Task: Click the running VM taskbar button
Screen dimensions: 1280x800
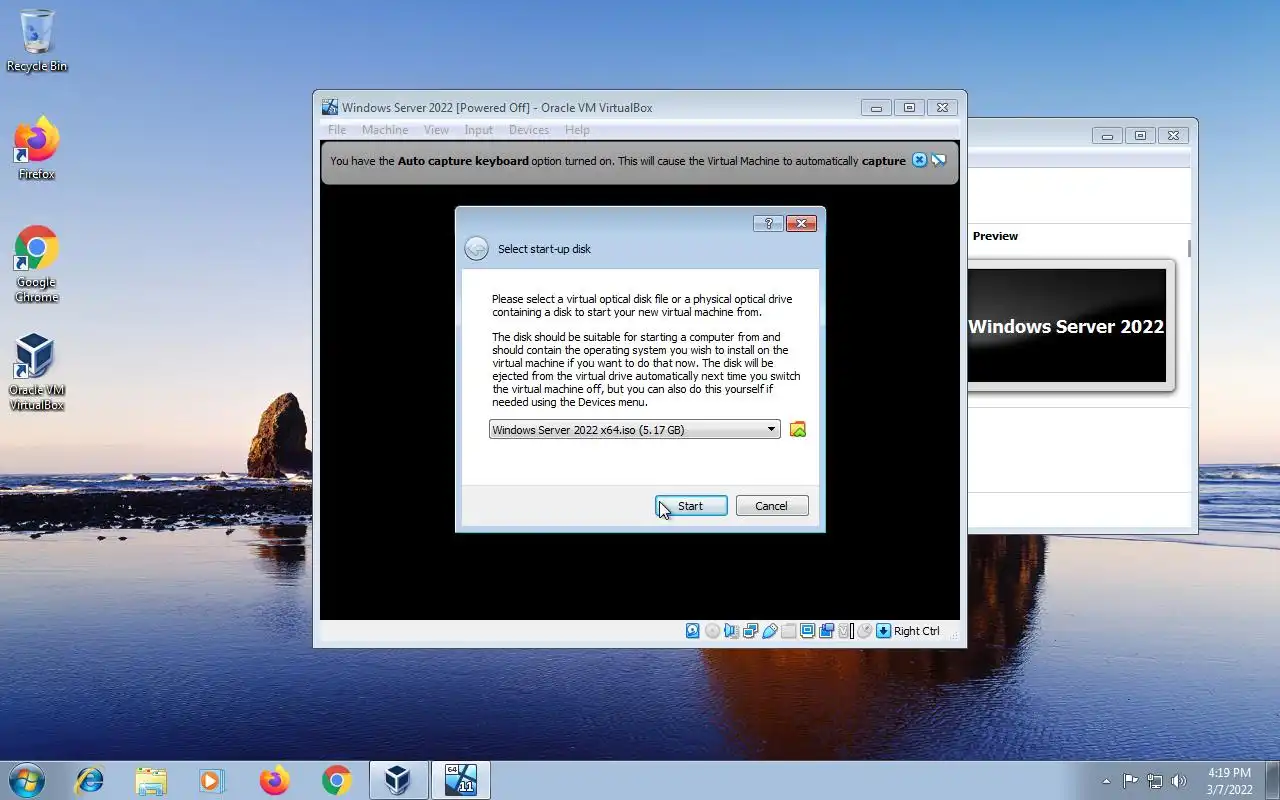Action: click(461, 780)
